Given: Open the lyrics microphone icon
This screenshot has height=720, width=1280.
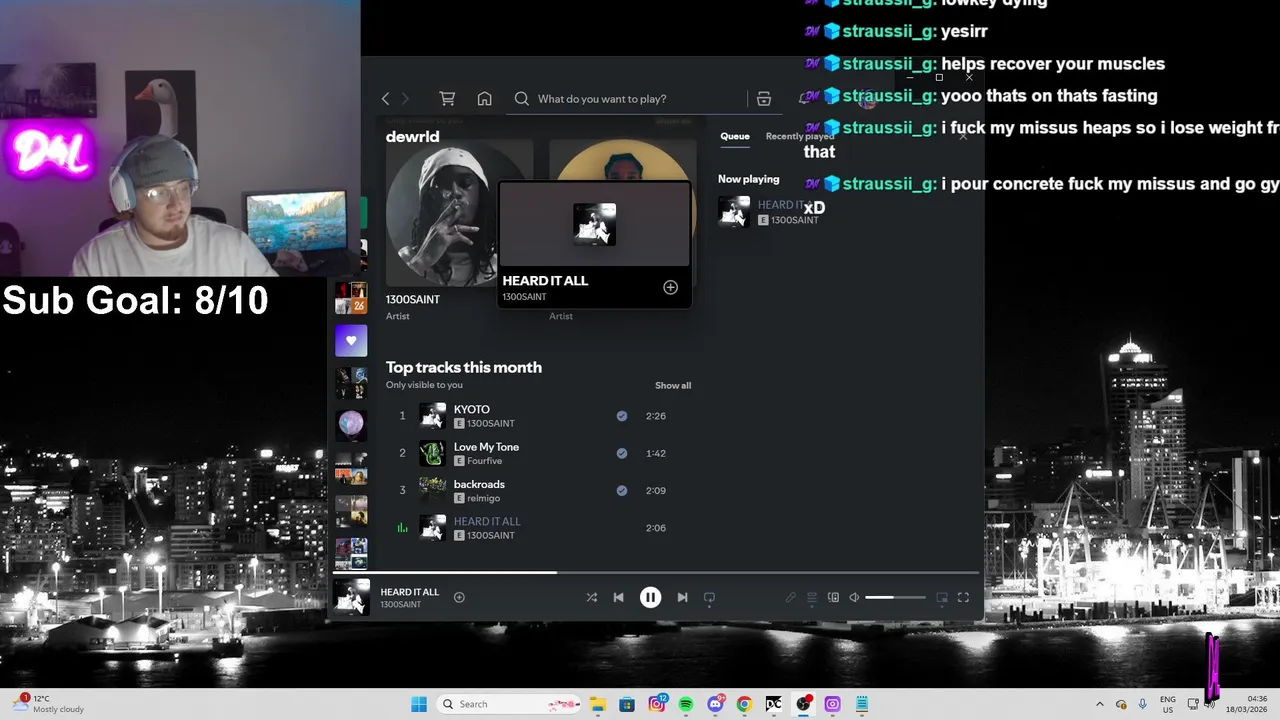Looking at the screenshot, I should pyautogui.click(x=790, y=597).
